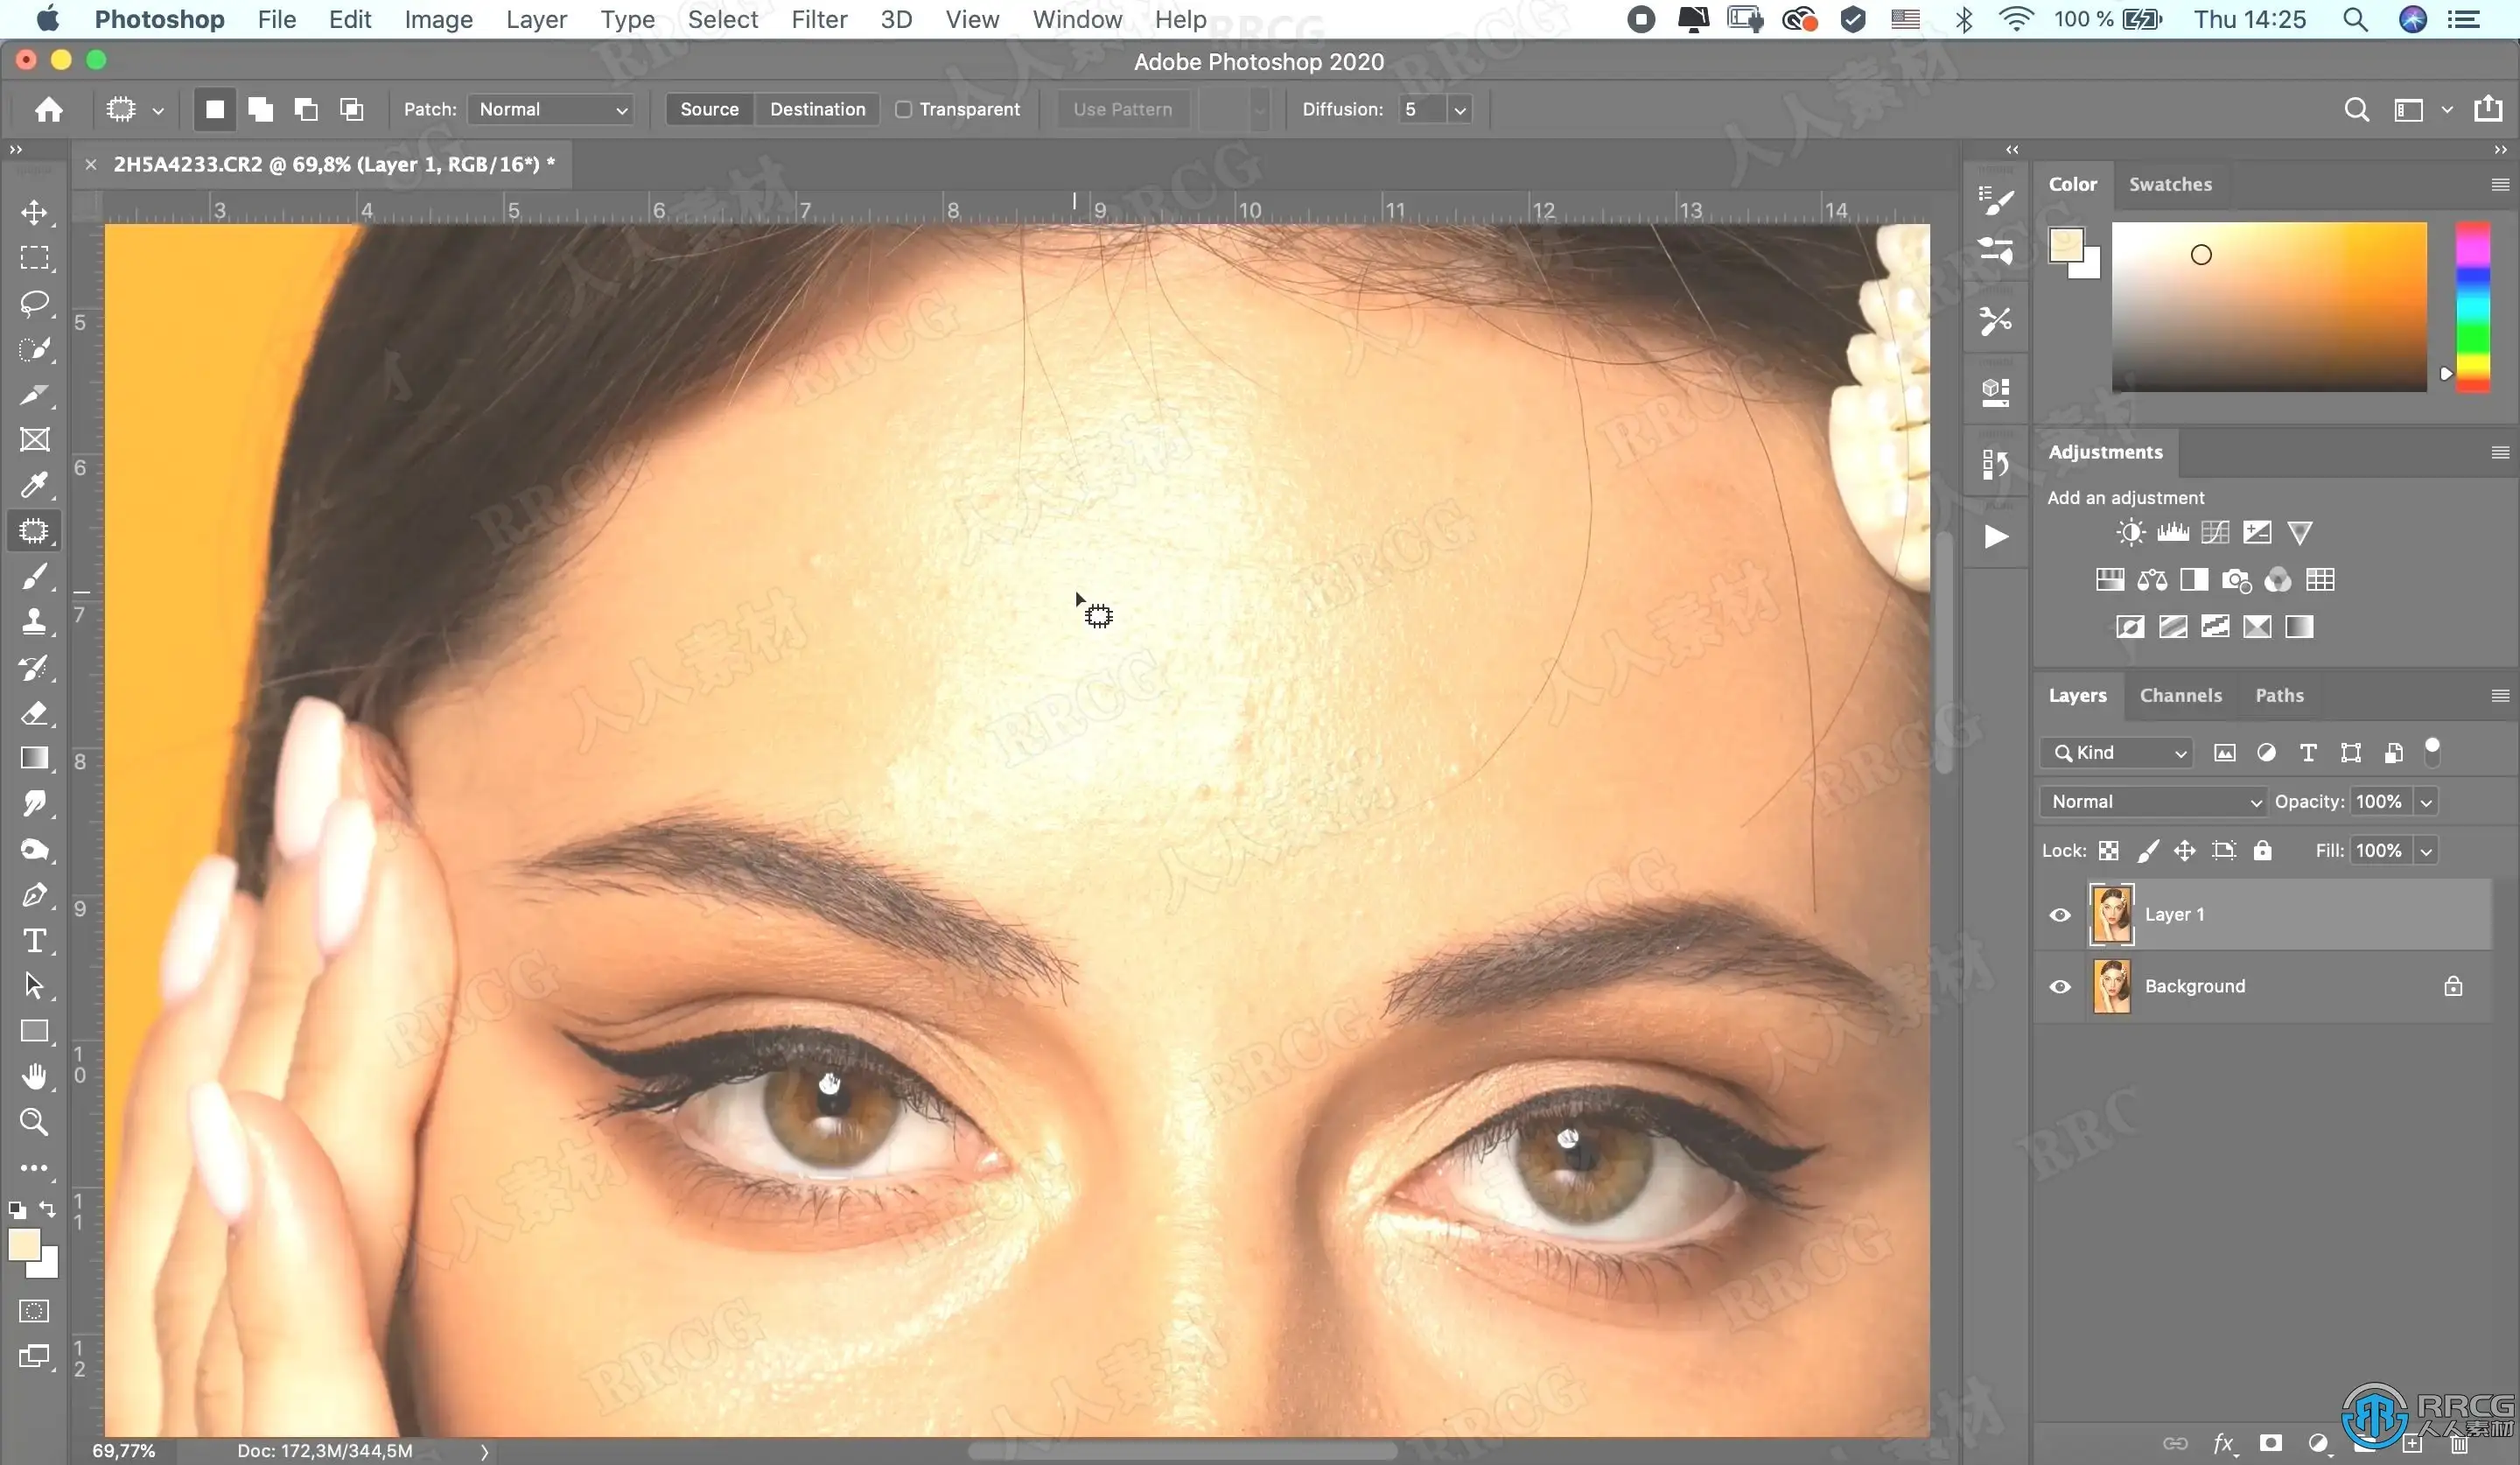The width and height of the screenshot is (2520, 1465).
Task: Add a Brightness/Contrast adjustment
Action: pyautogui.click(x=2130, y=532)
